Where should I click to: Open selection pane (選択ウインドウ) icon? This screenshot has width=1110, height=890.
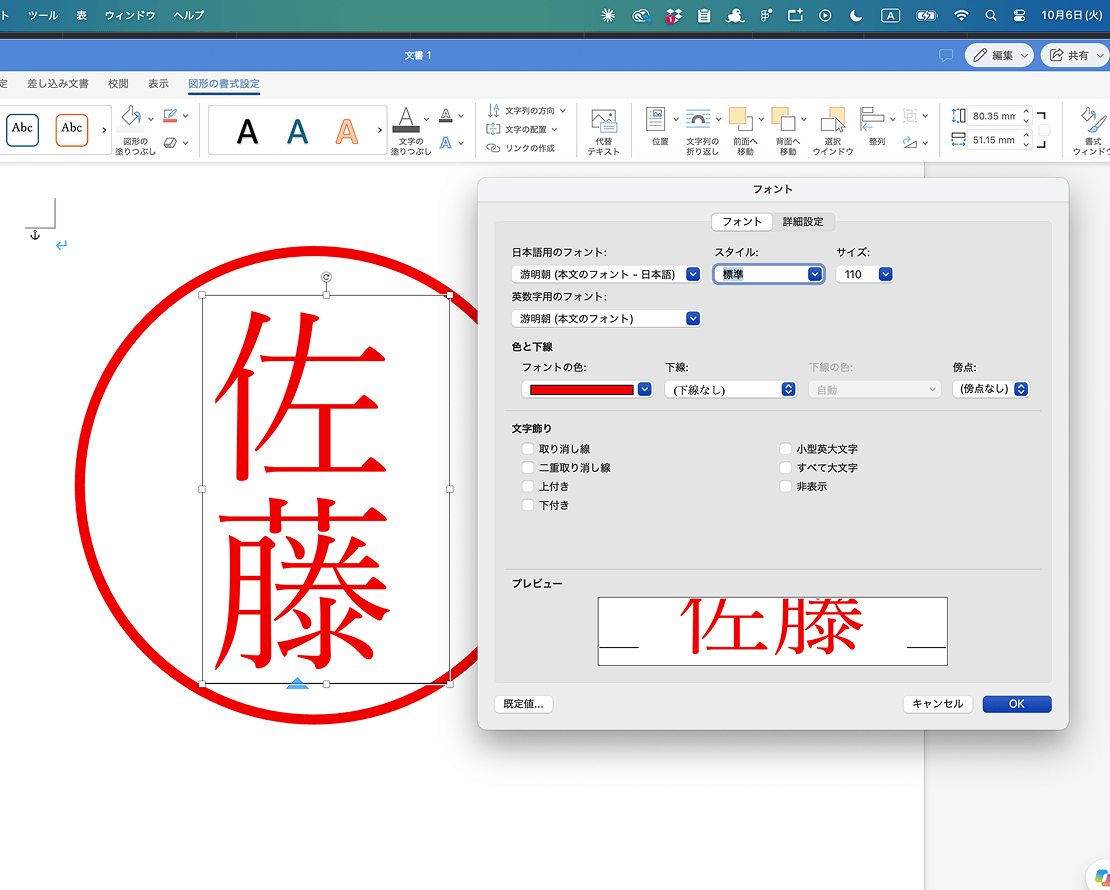pos(832,120)
